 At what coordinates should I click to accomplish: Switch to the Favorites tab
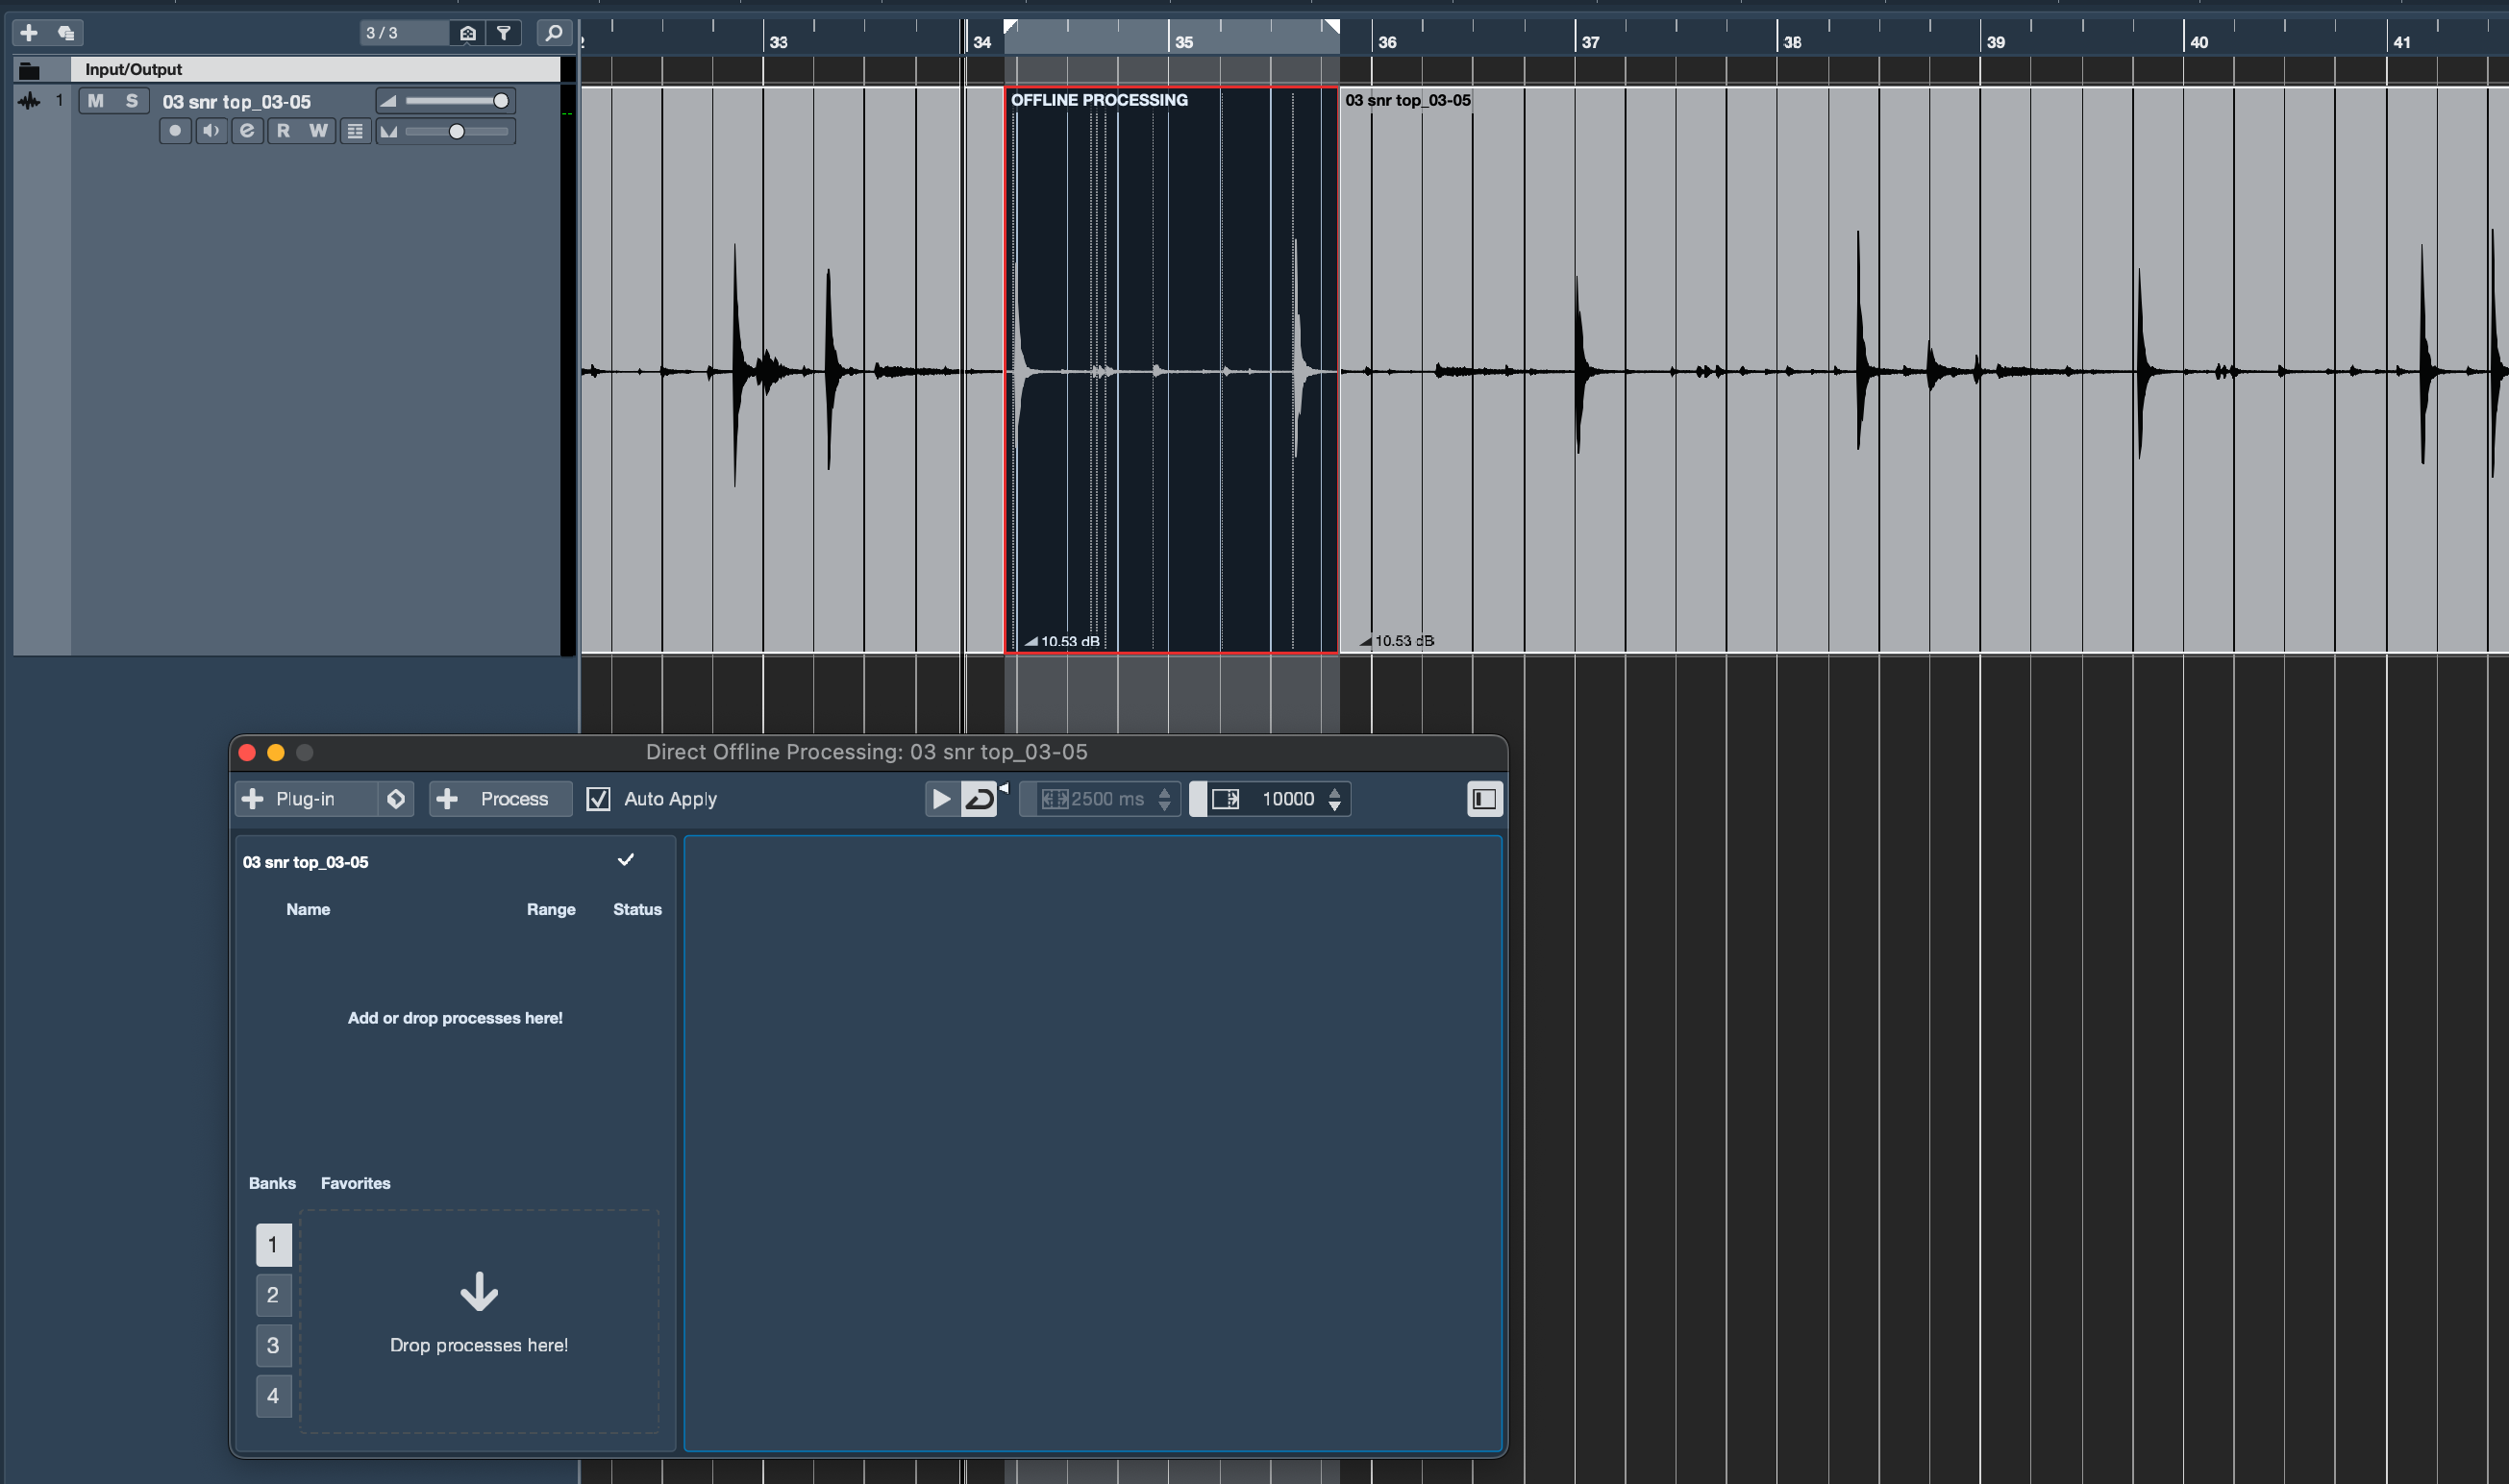[355, 1183]
